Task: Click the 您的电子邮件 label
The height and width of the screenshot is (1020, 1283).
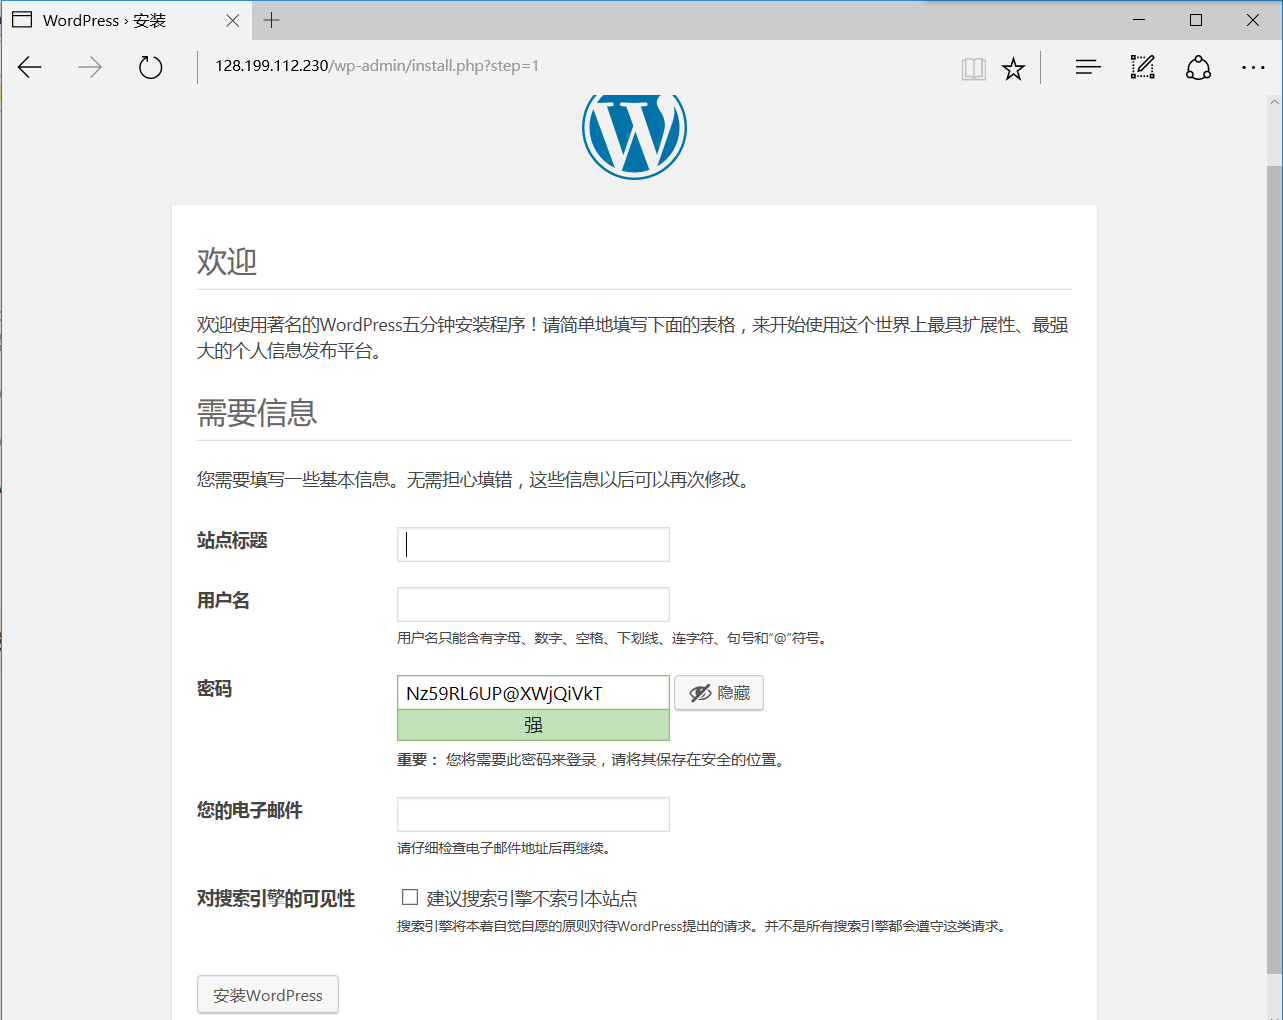Action: pyautogui.click(x=249, y=811)
